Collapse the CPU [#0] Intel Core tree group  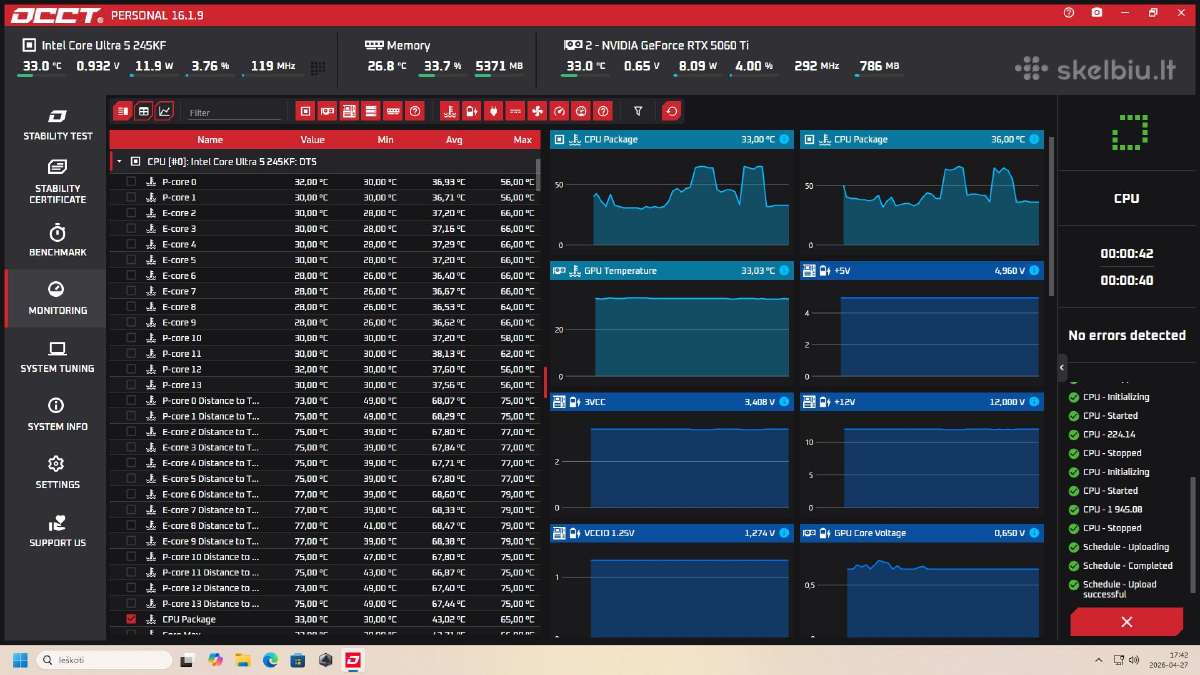[119, 161]
